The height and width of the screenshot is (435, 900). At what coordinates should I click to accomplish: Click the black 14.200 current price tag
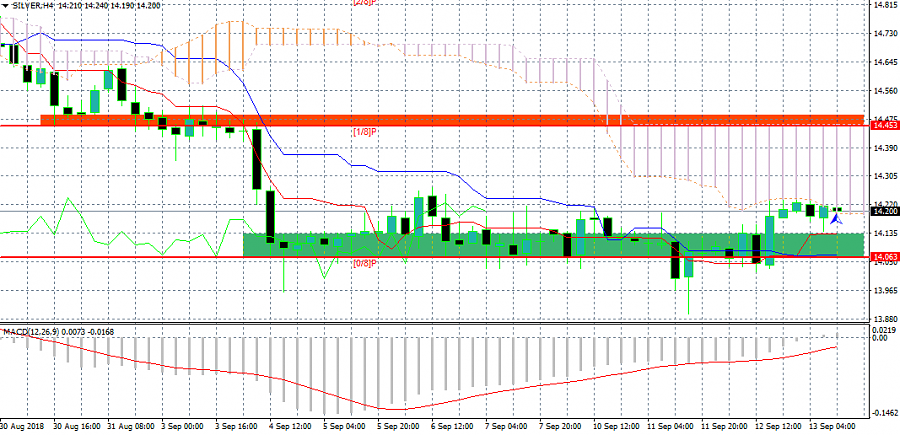(x=883, y=211)
